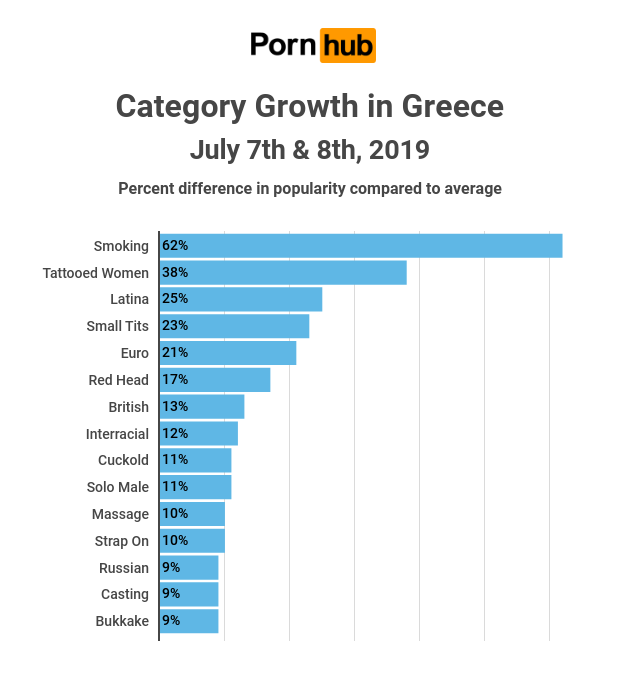
Task: Click the Bukkake bar at chart bottom
Action: [189, 621]
